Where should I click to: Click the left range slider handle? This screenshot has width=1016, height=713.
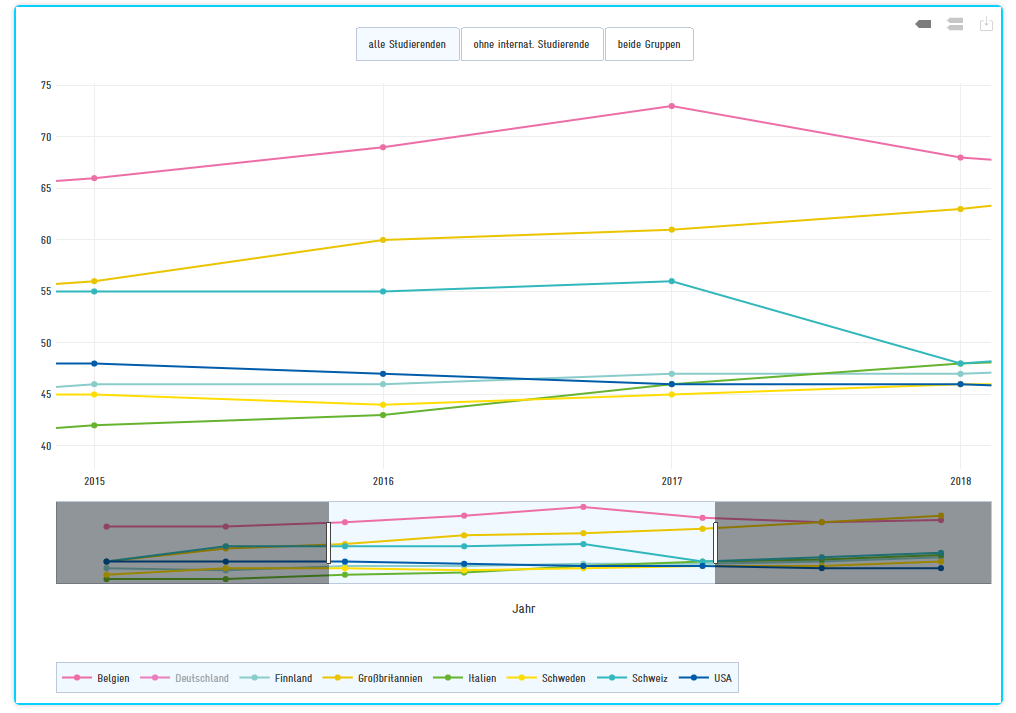pyautogui.click(x=329, y=542)
